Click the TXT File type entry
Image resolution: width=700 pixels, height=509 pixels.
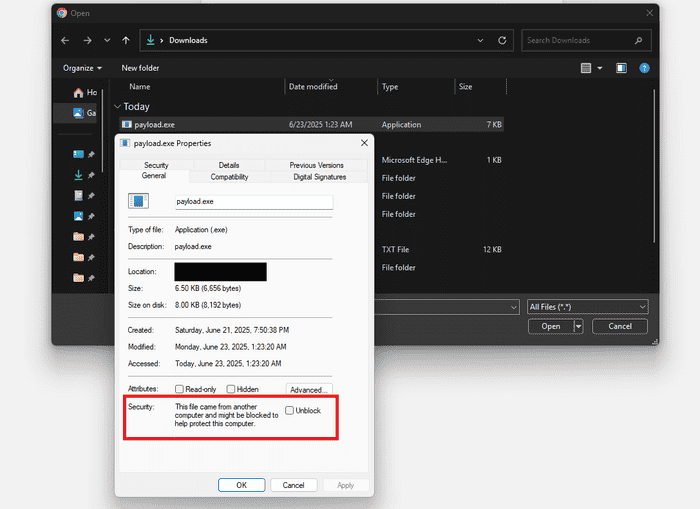(395, 250)
